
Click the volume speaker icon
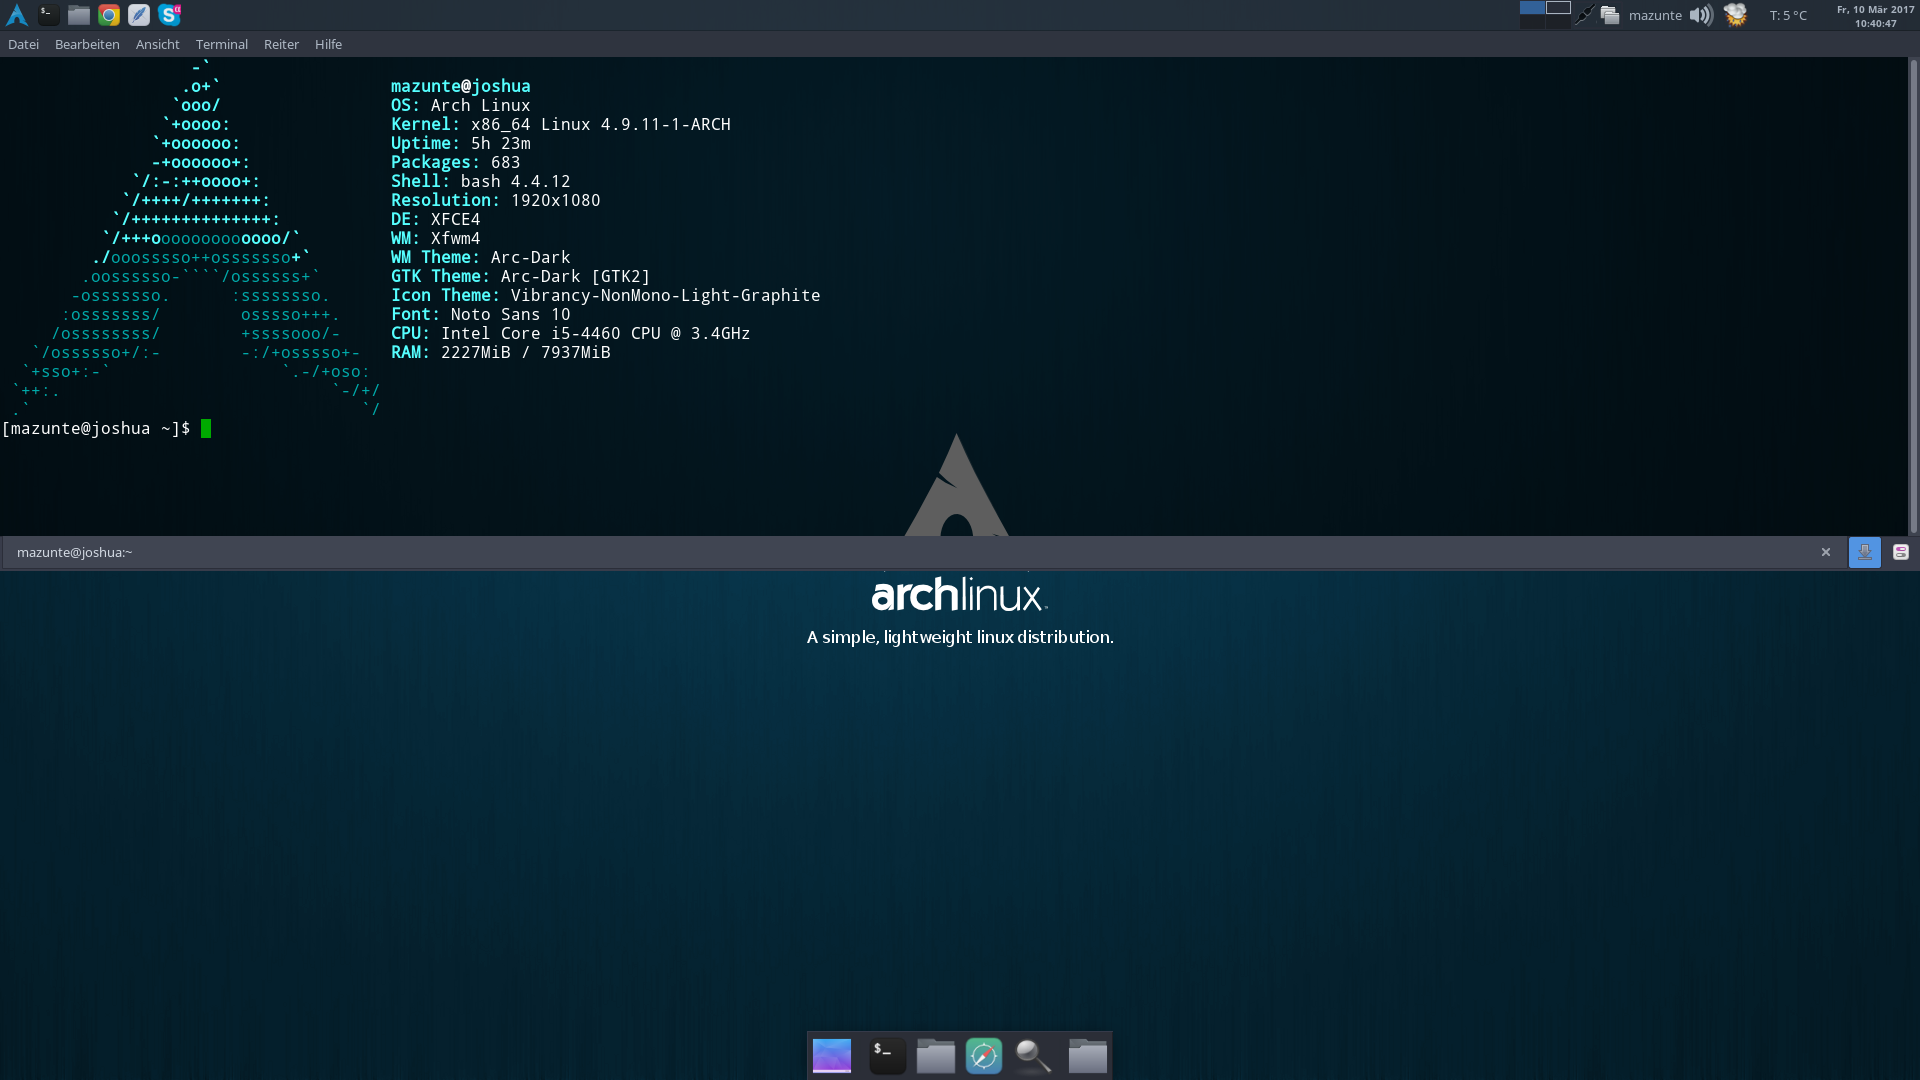[x=1700, y=15]
